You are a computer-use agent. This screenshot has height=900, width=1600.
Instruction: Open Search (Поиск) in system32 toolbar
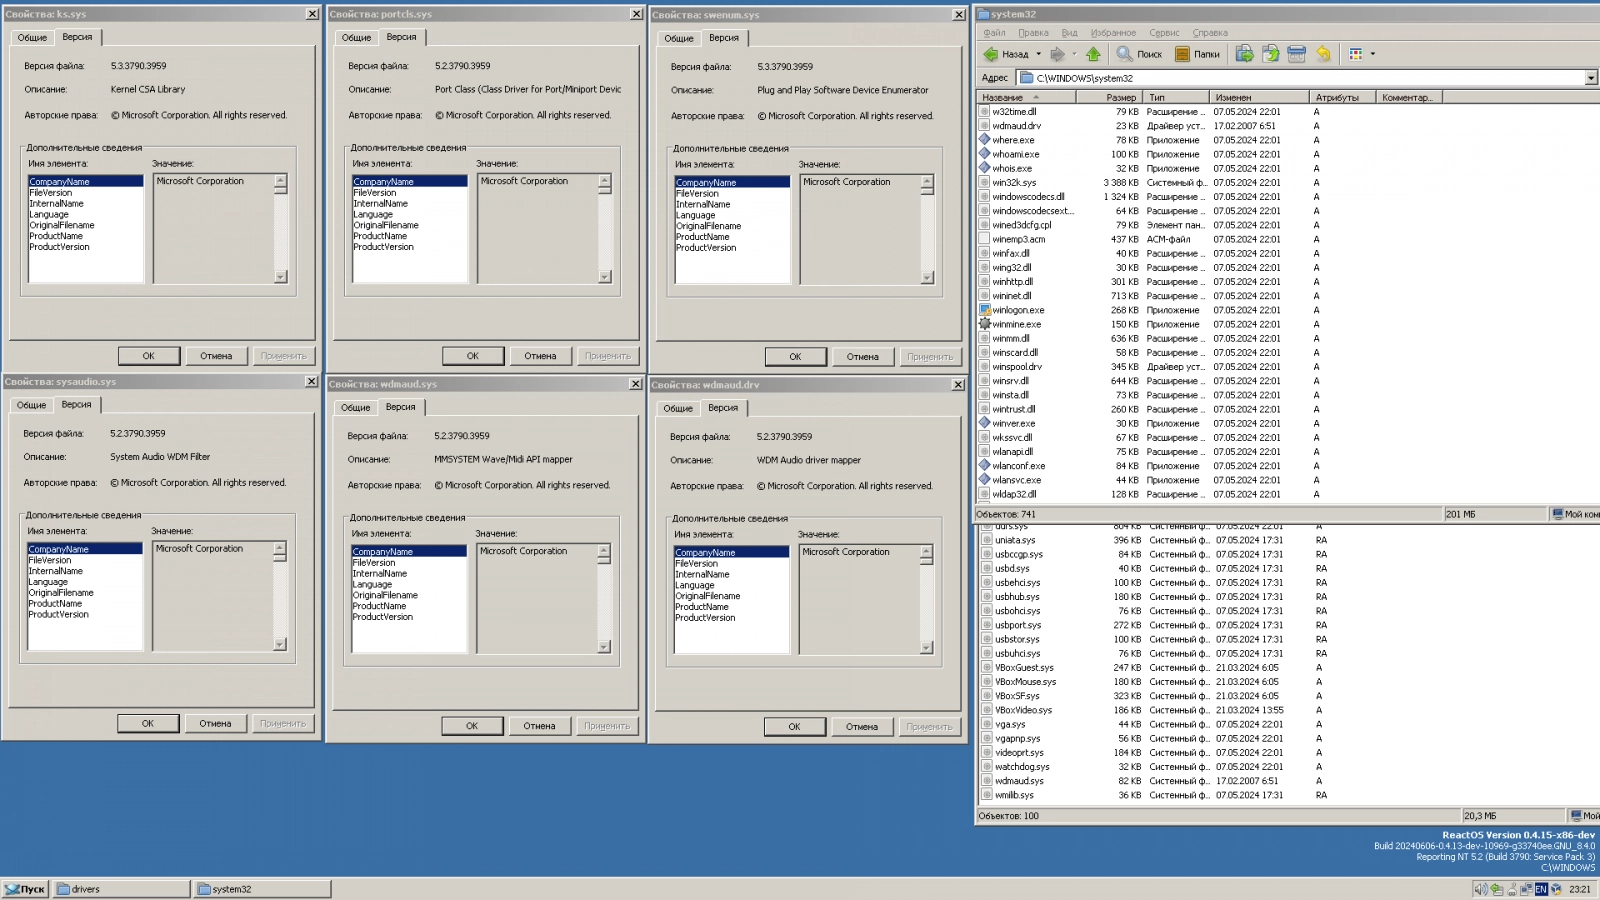coord(1139,54)
